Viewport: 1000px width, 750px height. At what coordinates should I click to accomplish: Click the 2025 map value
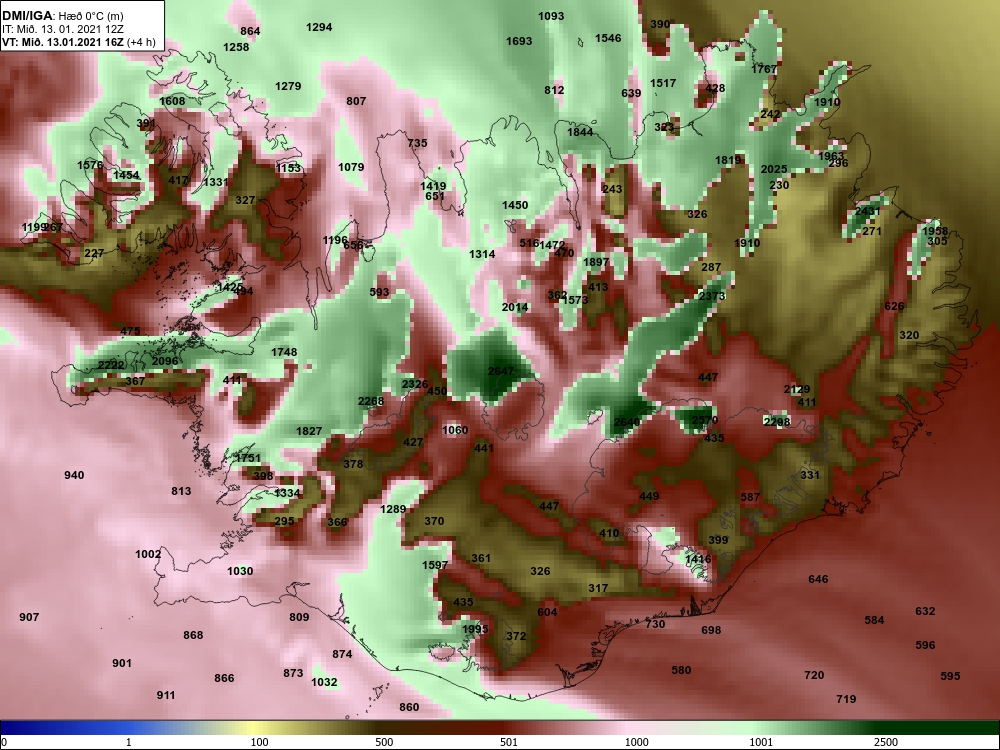774,169
